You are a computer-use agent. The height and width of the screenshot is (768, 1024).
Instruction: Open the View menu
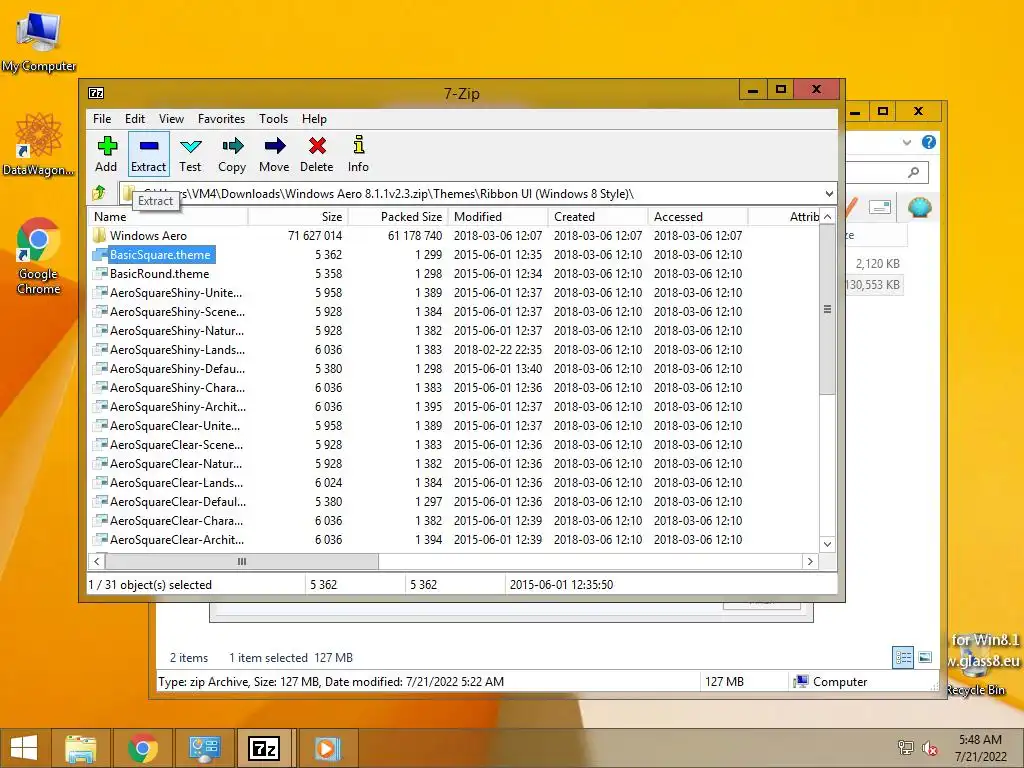coord(171,119)
